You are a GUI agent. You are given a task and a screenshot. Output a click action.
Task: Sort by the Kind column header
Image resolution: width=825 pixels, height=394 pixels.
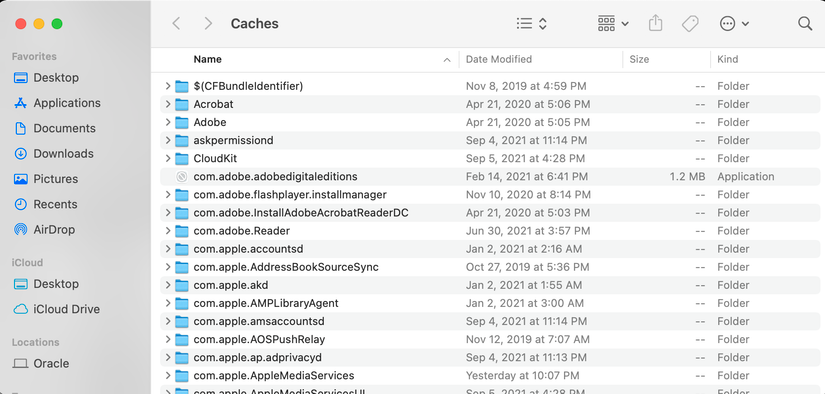click(x=728, y=59)
